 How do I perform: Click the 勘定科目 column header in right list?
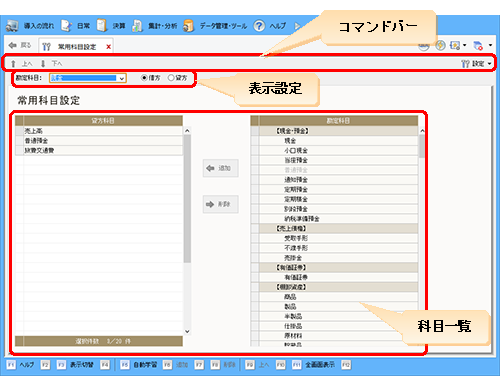click(x=338, y=121)
